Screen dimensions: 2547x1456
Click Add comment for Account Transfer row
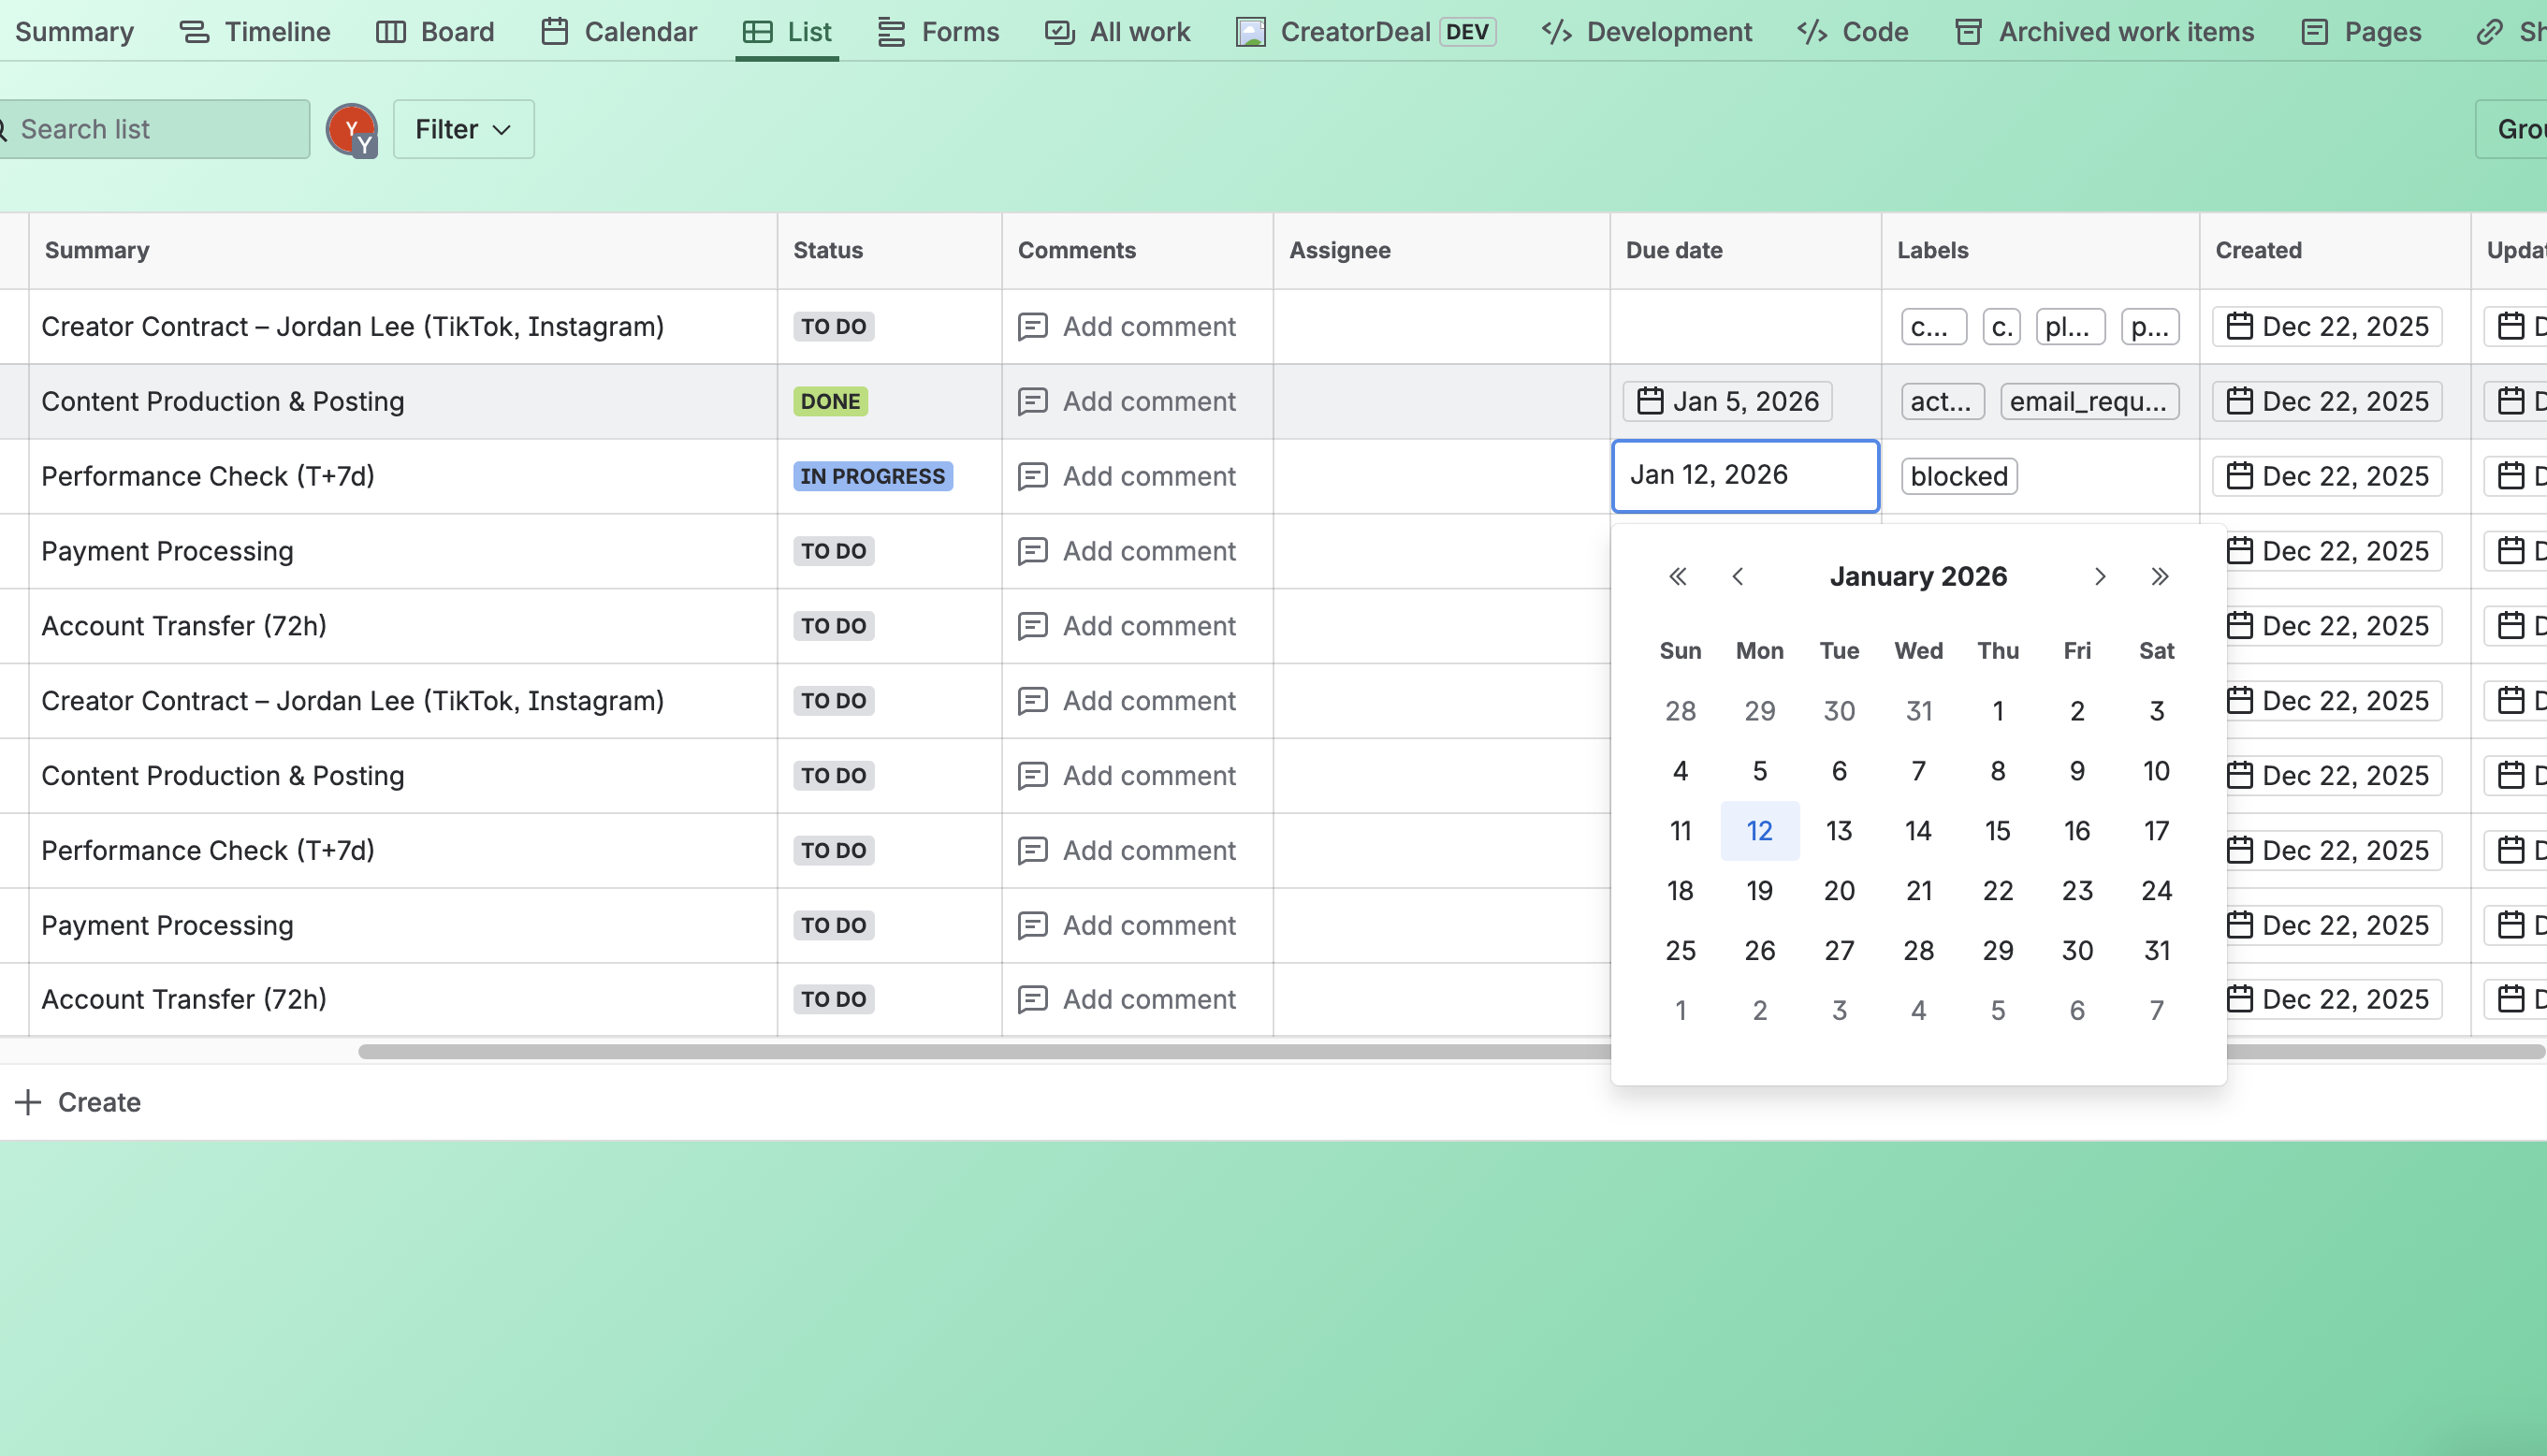click(x=1148, y=626)
